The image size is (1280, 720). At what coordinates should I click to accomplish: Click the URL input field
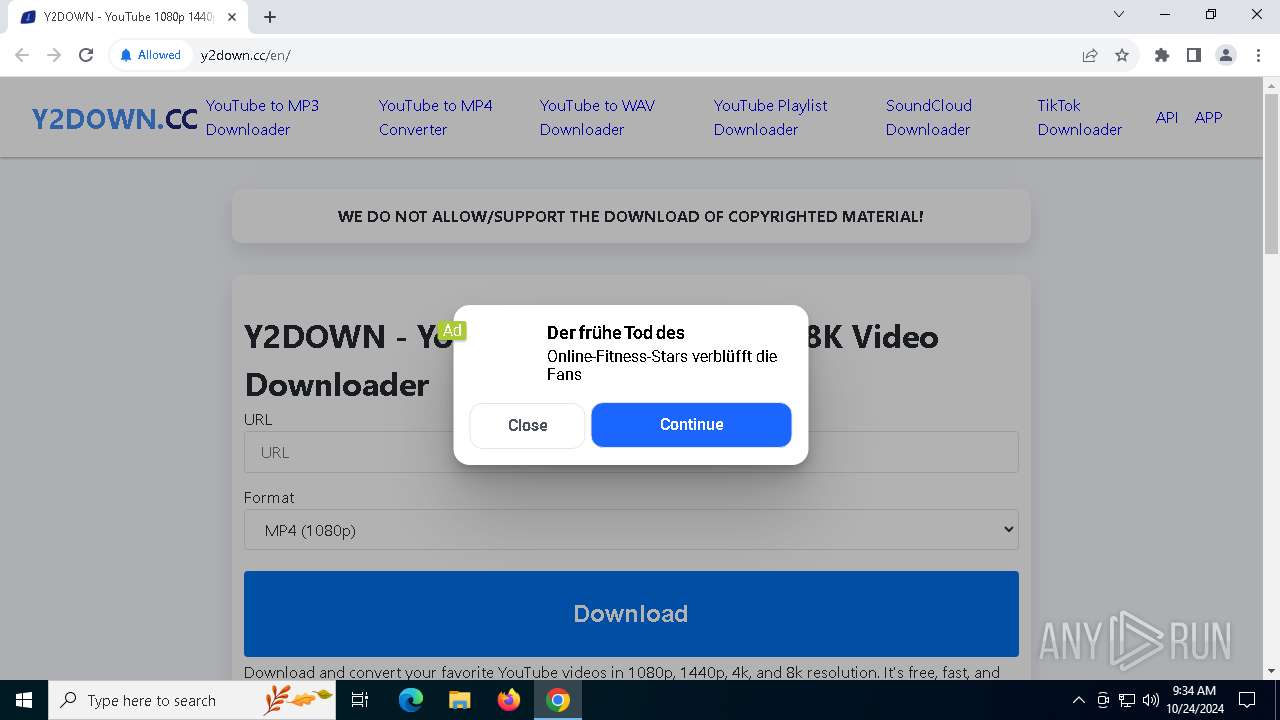(631, 452)
